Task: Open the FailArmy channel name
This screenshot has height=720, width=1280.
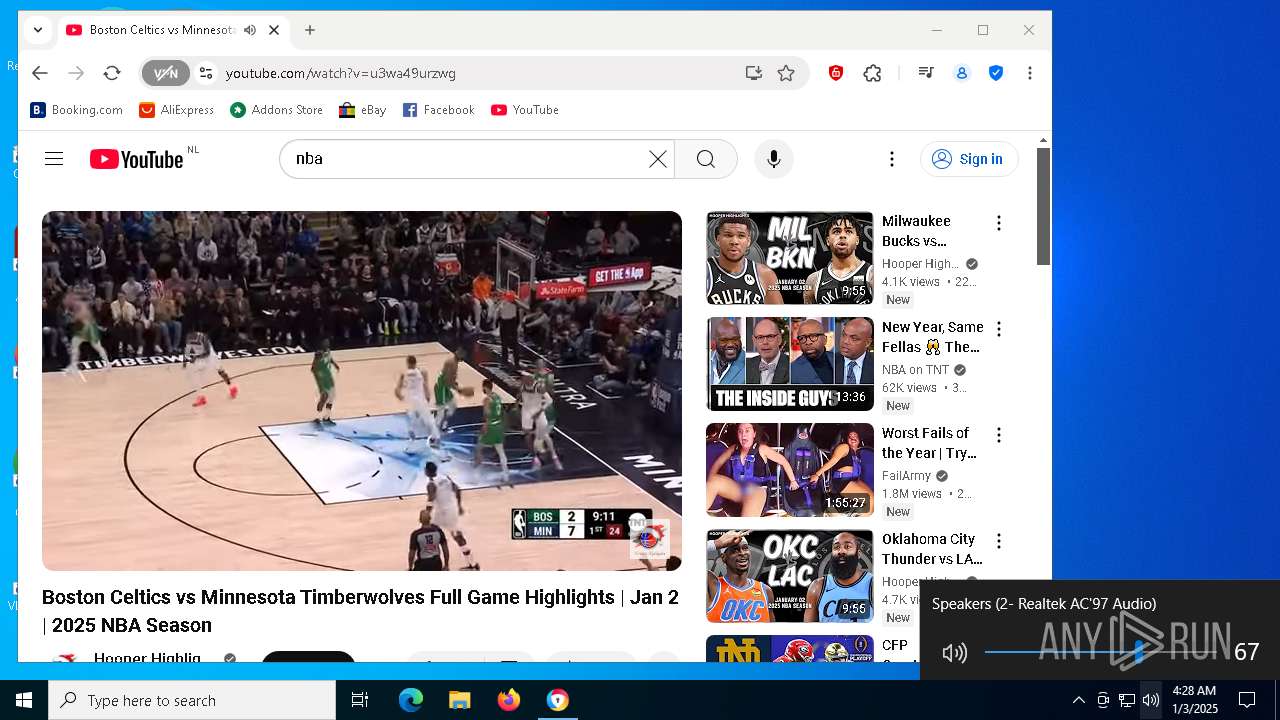Action: pos(906,476)
